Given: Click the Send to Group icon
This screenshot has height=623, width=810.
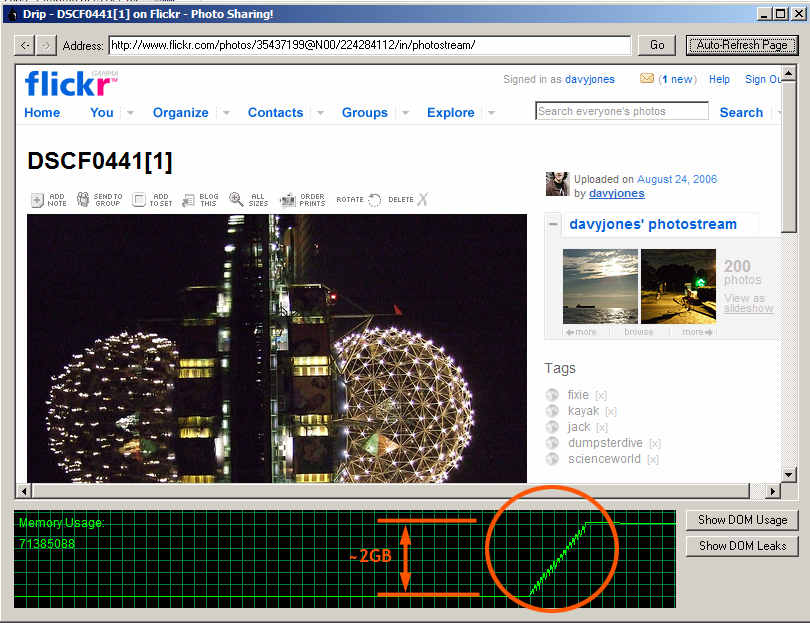Looking at the screenshot, I should 83,200.
